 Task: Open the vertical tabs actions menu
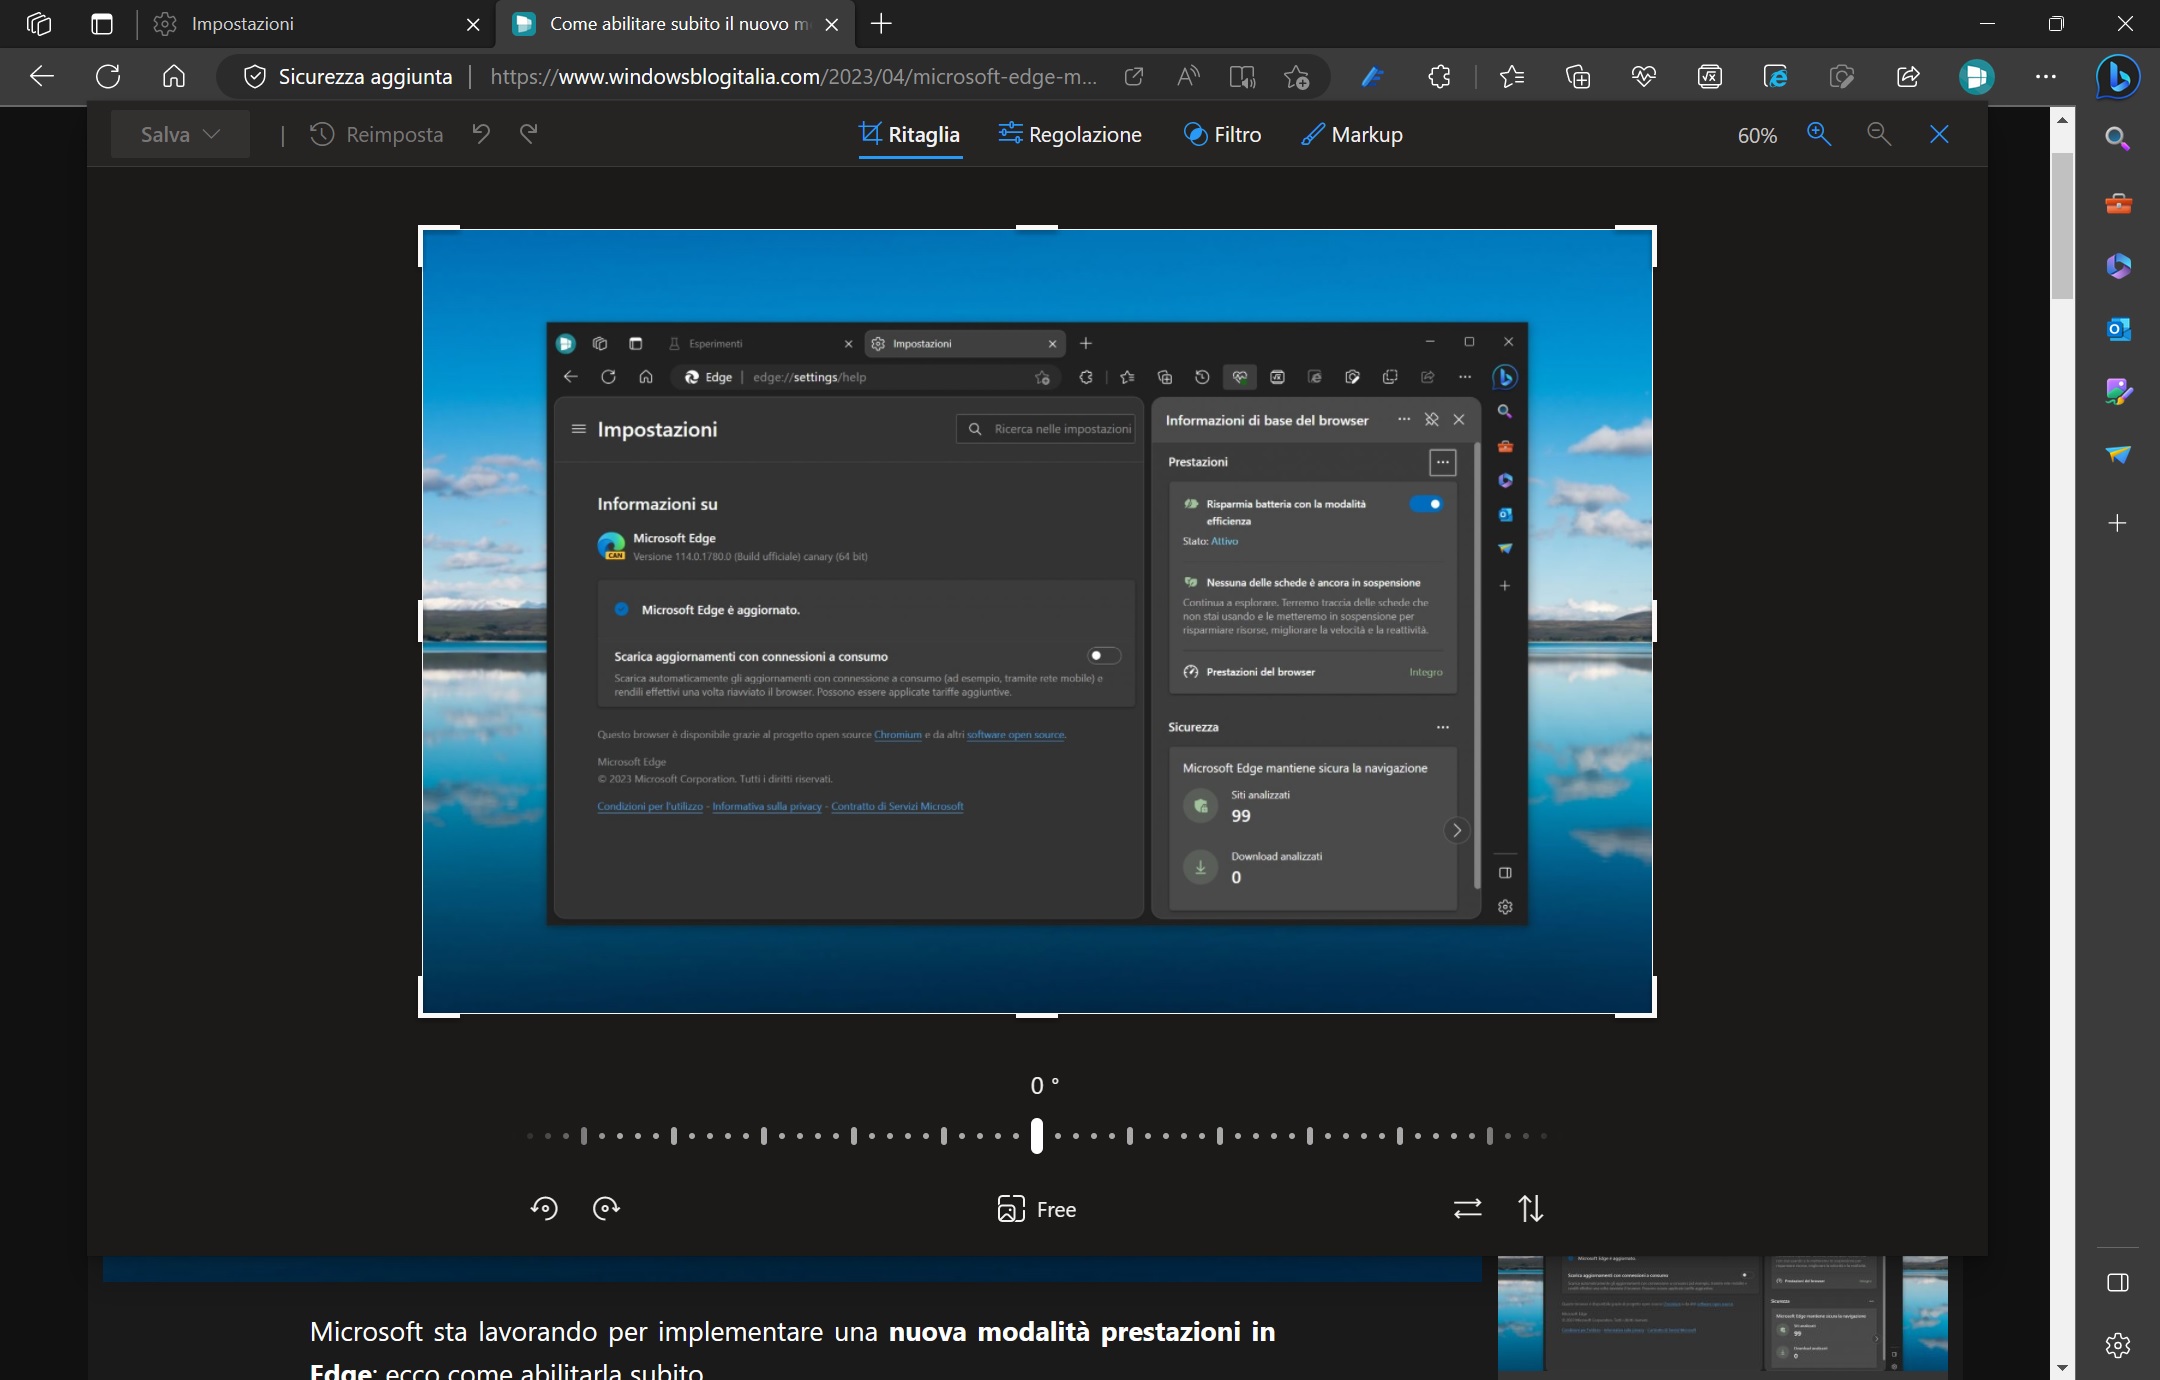pyautogui.click(x=102, y=24)
